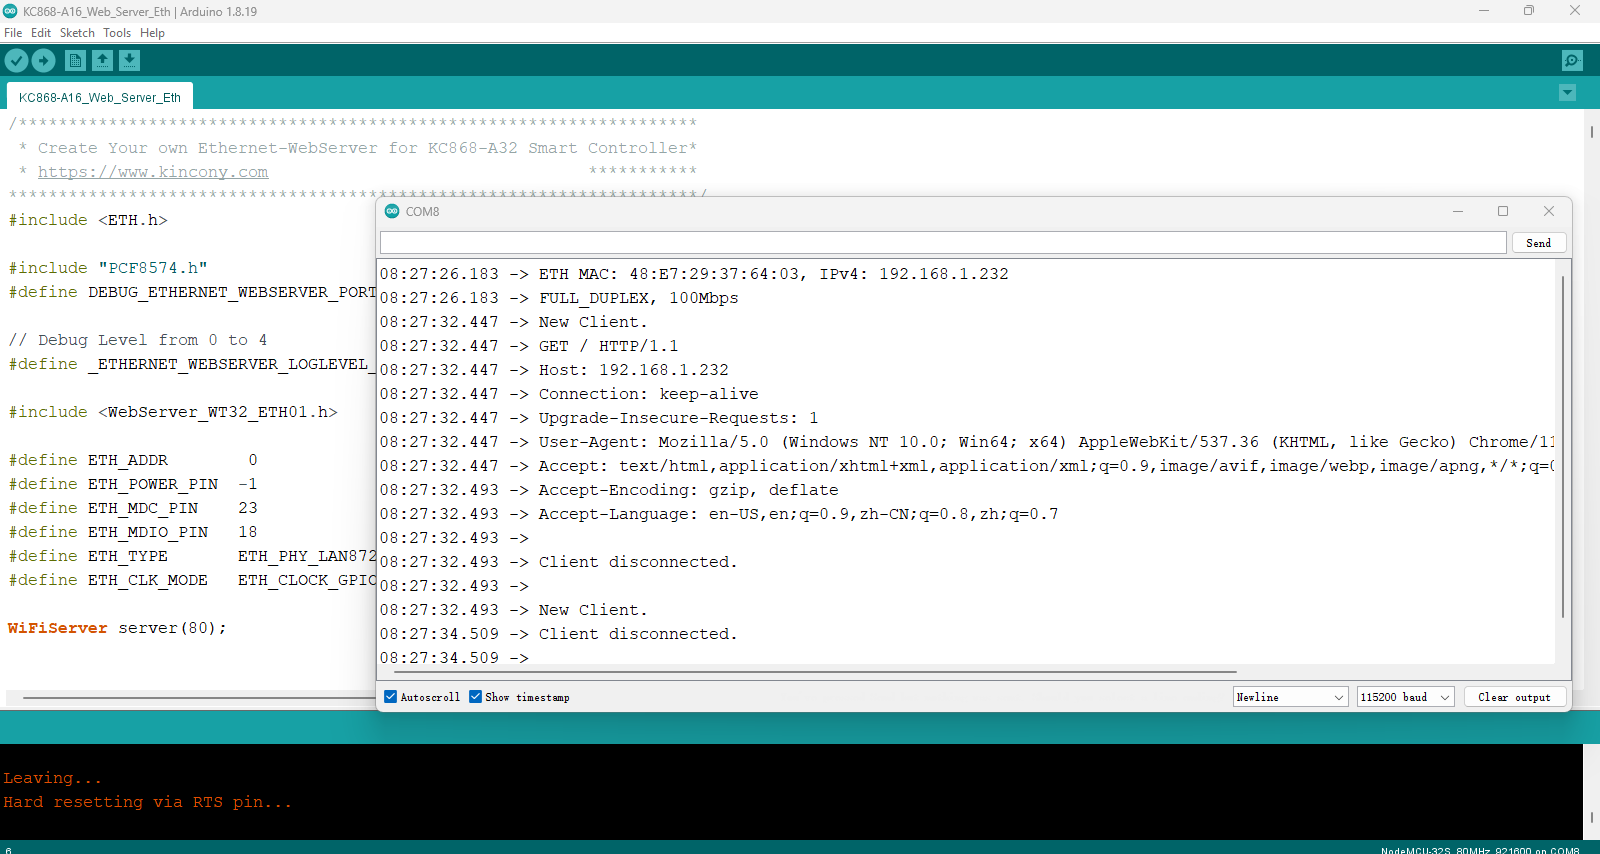The height and width of the screenshot is (854, 1600).
Task: Open the Newline line-ending dropdown
Action: pyautogui.click(x=1290, y=697)
